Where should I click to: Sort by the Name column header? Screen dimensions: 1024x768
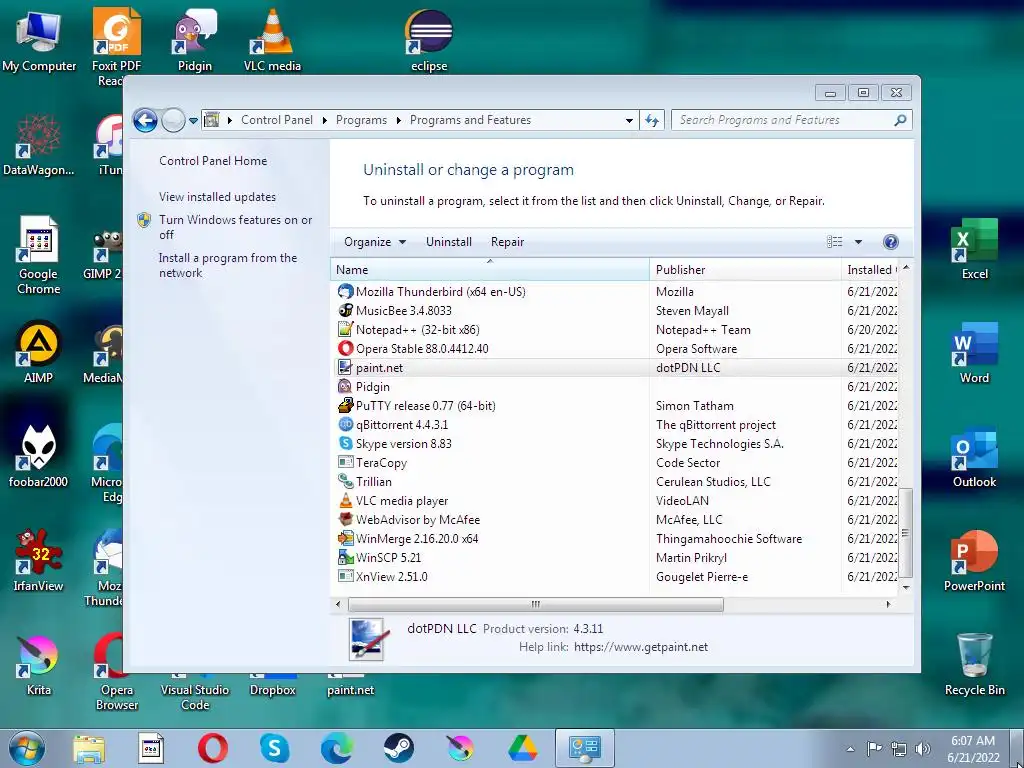(x=490, y=270)
